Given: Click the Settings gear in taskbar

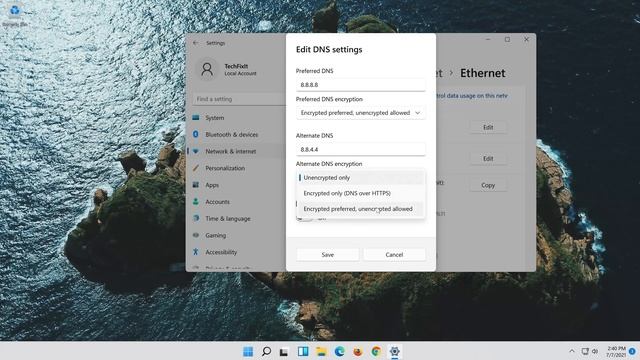Looking at the screenshot, I should point(395,351).
